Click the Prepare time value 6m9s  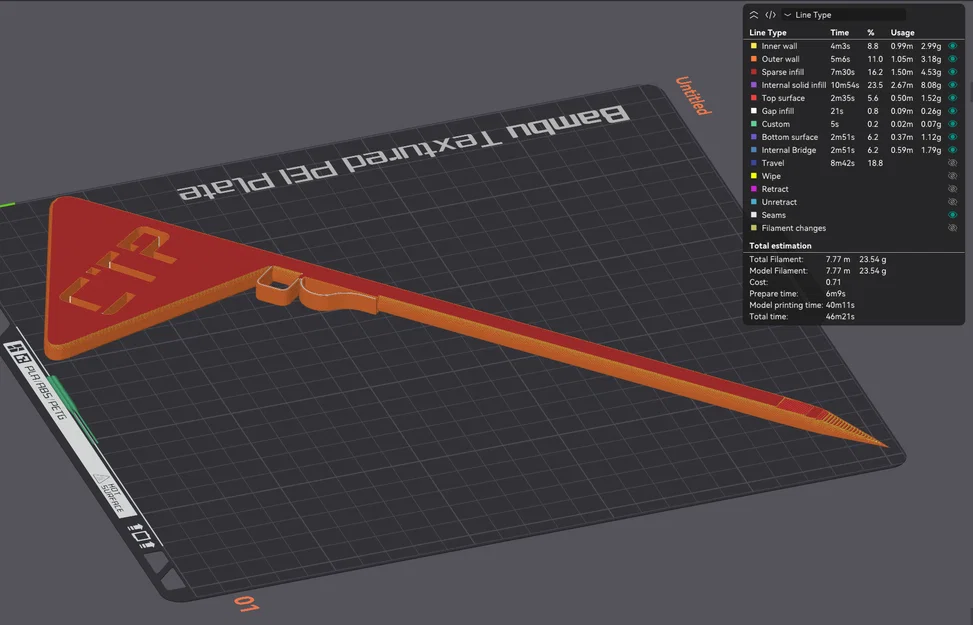tap(835, 294)
